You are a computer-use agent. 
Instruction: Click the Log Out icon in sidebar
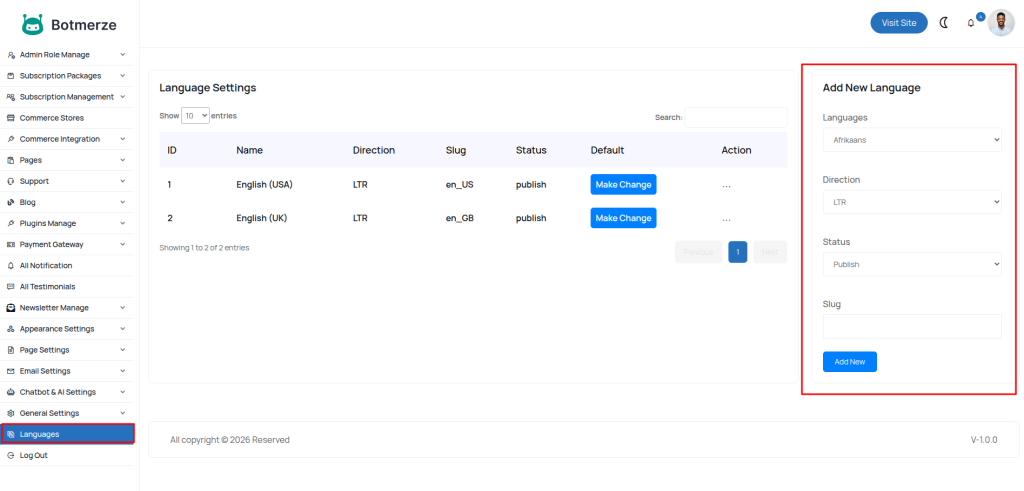pyautogui.click(x=11, y=455)
